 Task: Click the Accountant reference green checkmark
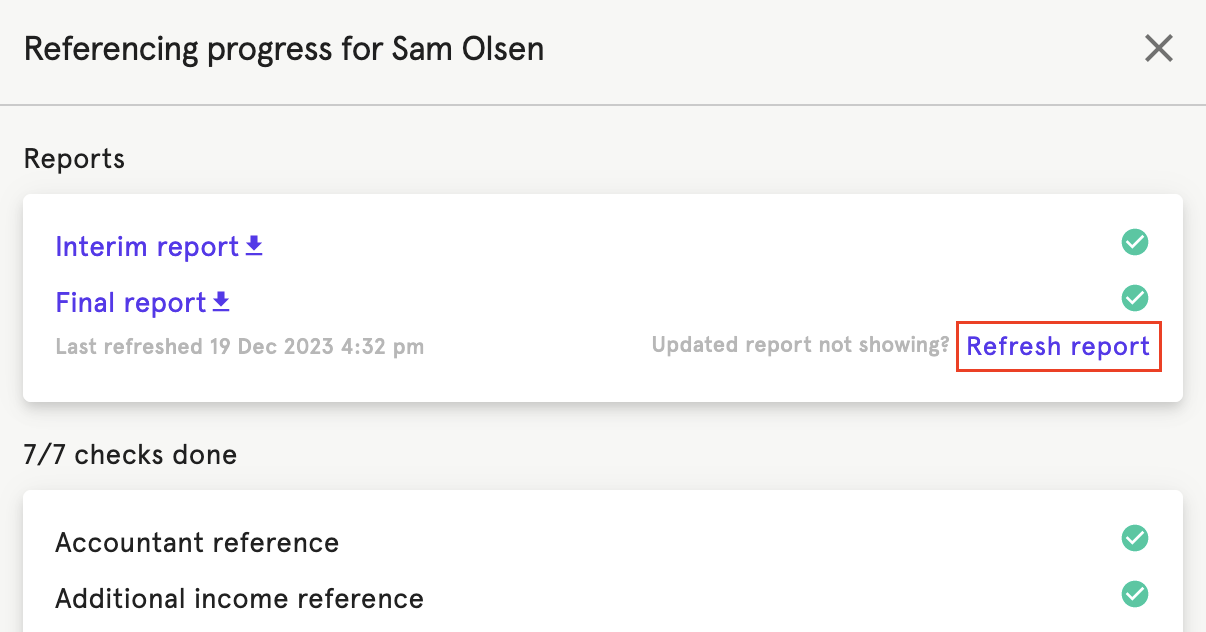1134,538
